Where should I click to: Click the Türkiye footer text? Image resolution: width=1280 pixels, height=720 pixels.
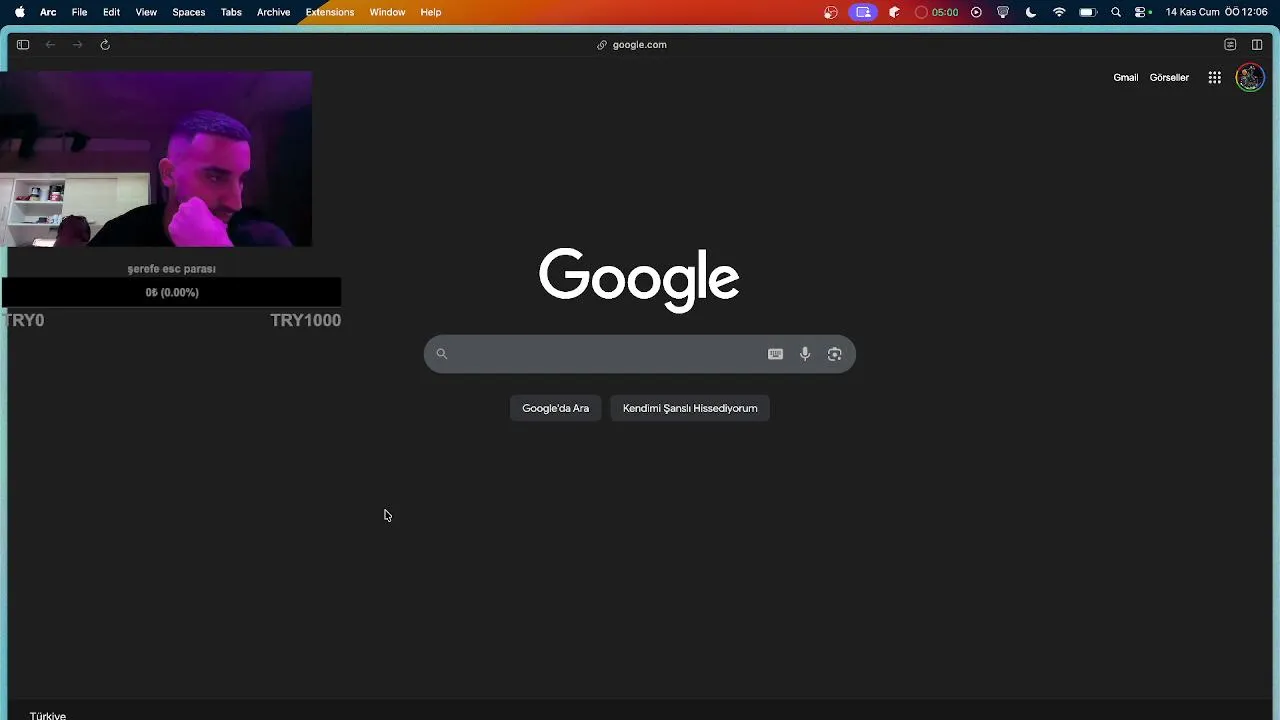tap(48, 715)
